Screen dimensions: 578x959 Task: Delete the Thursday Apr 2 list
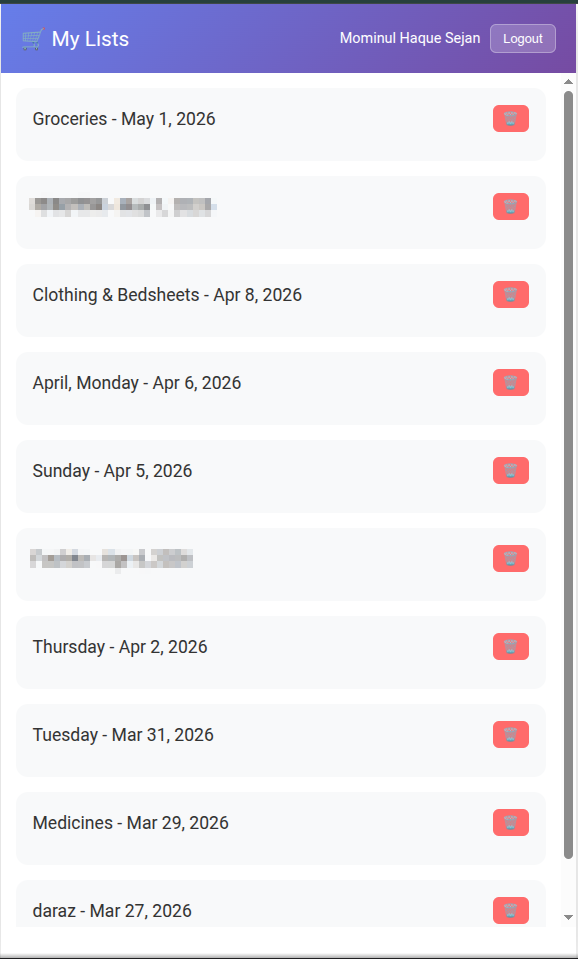point(511,646)
